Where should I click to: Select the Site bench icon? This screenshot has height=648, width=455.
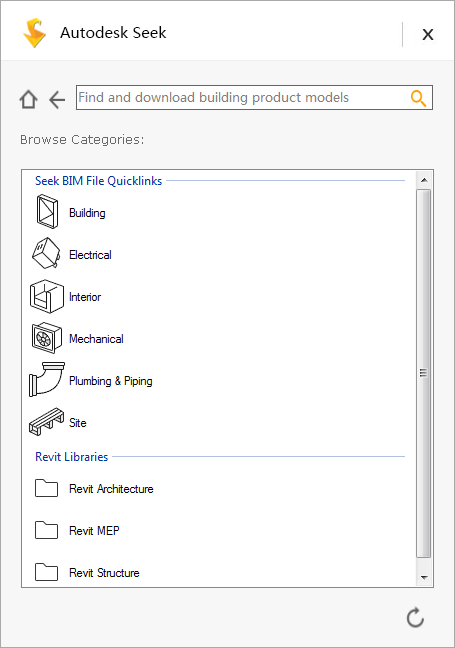pos(47,422)
